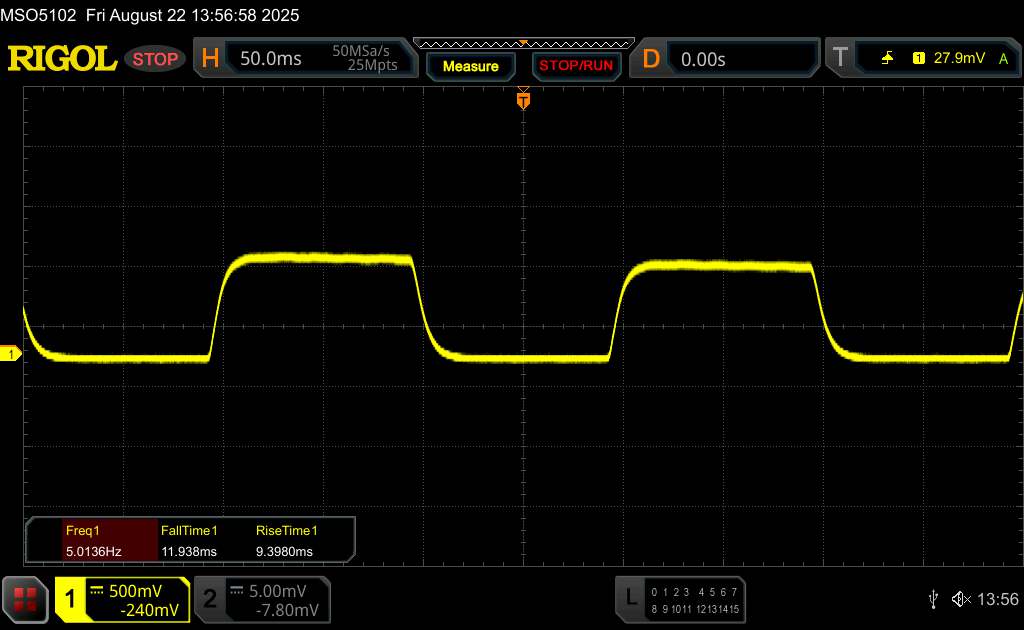Screen dimensions: 1024x630
Task: Open the red function navigation grid icon
Action: (x=26, y=598)
